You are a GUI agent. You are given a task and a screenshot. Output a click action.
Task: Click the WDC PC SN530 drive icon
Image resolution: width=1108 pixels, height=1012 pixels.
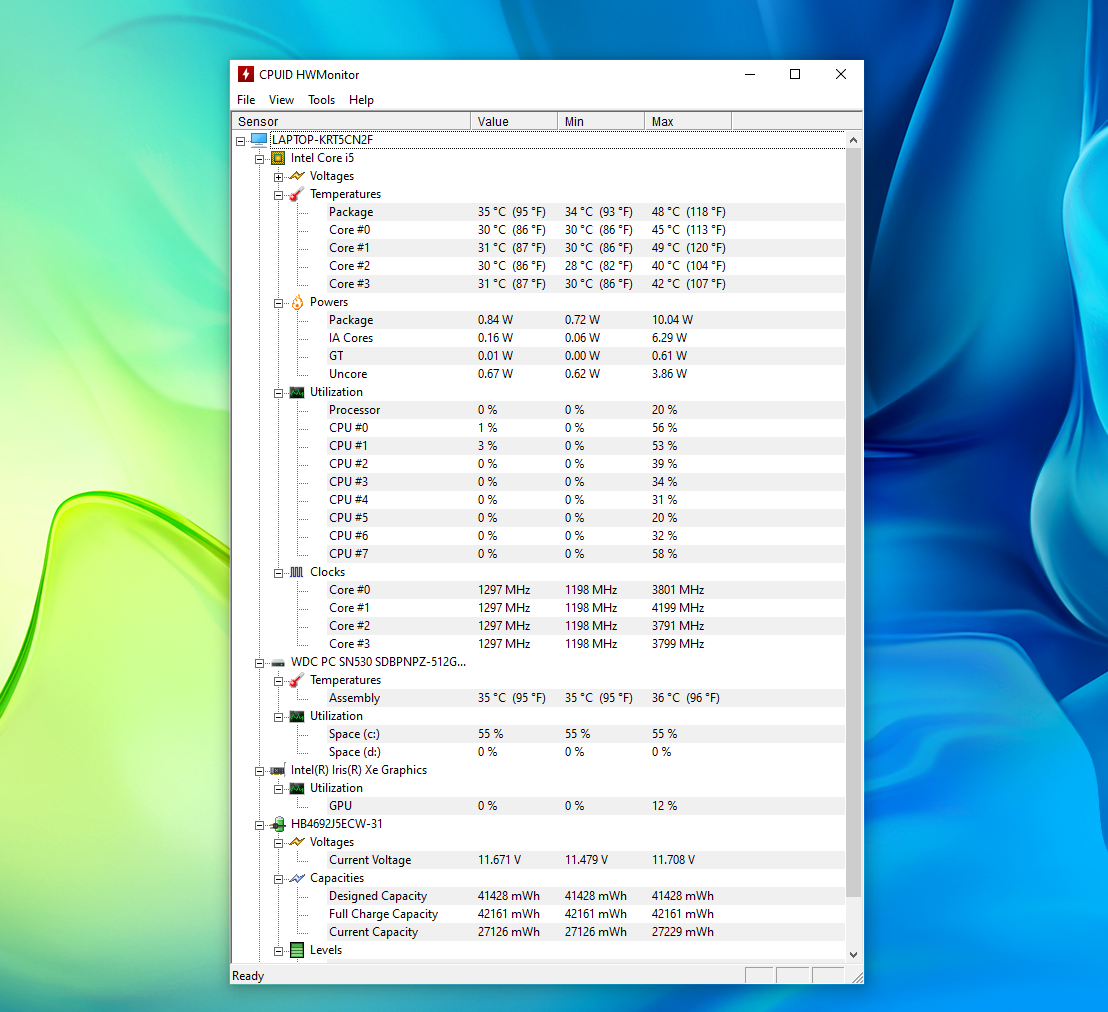click(x=278, y=662)
